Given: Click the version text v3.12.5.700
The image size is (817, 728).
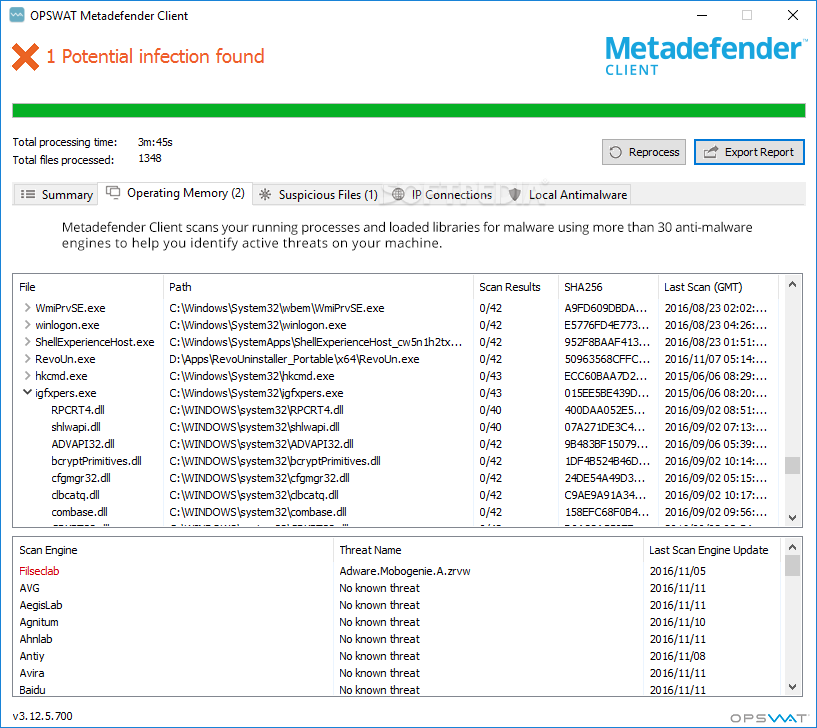Looking at the screenshot, I should (x=43, y=716).
